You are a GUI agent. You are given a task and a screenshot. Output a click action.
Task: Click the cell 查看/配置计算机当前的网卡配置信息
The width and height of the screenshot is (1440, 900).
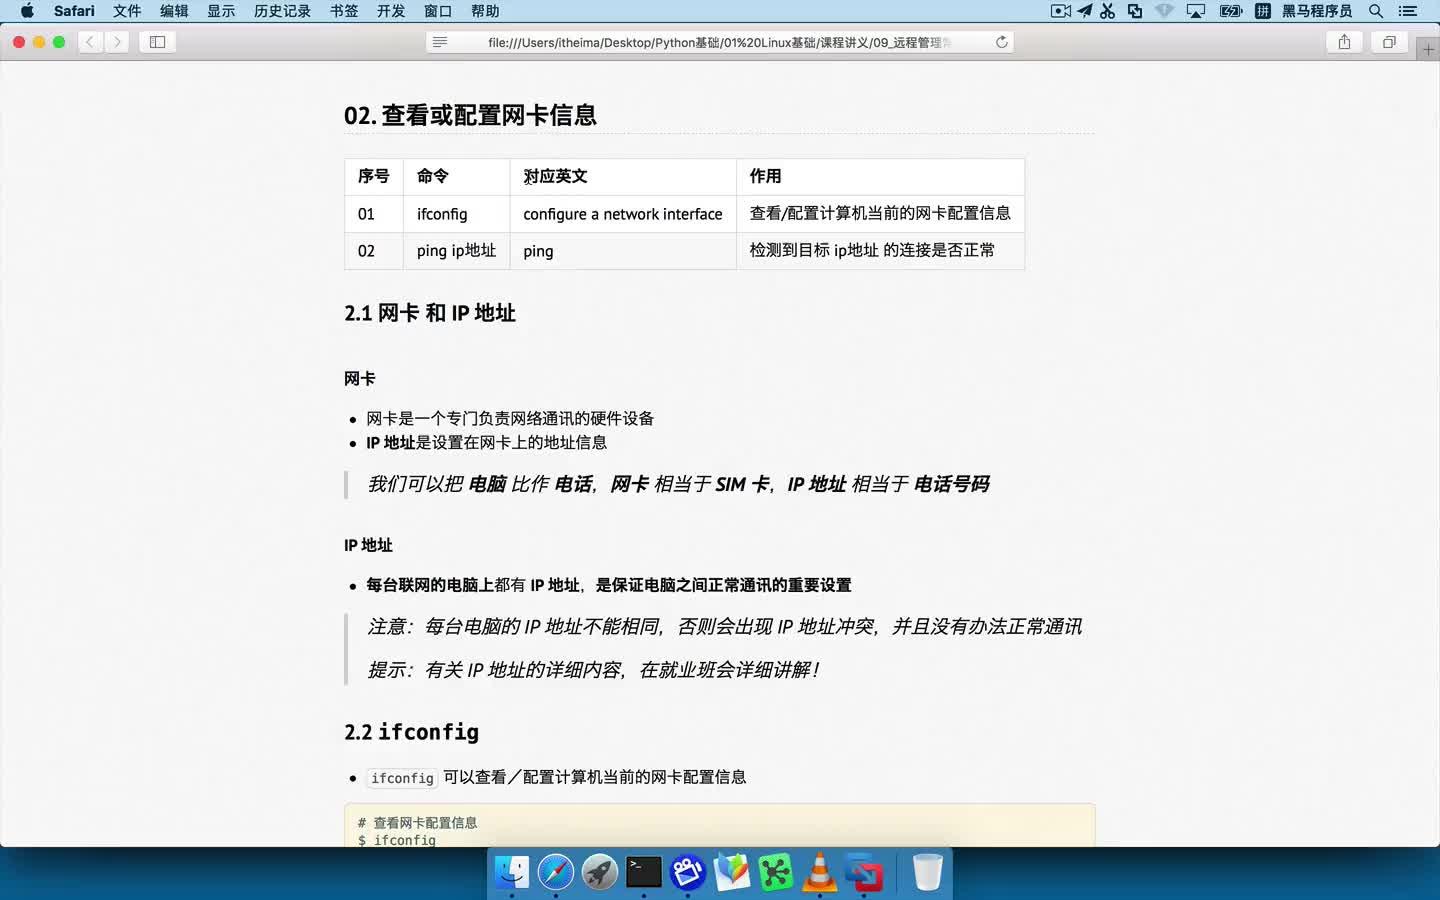coord(880,214)
